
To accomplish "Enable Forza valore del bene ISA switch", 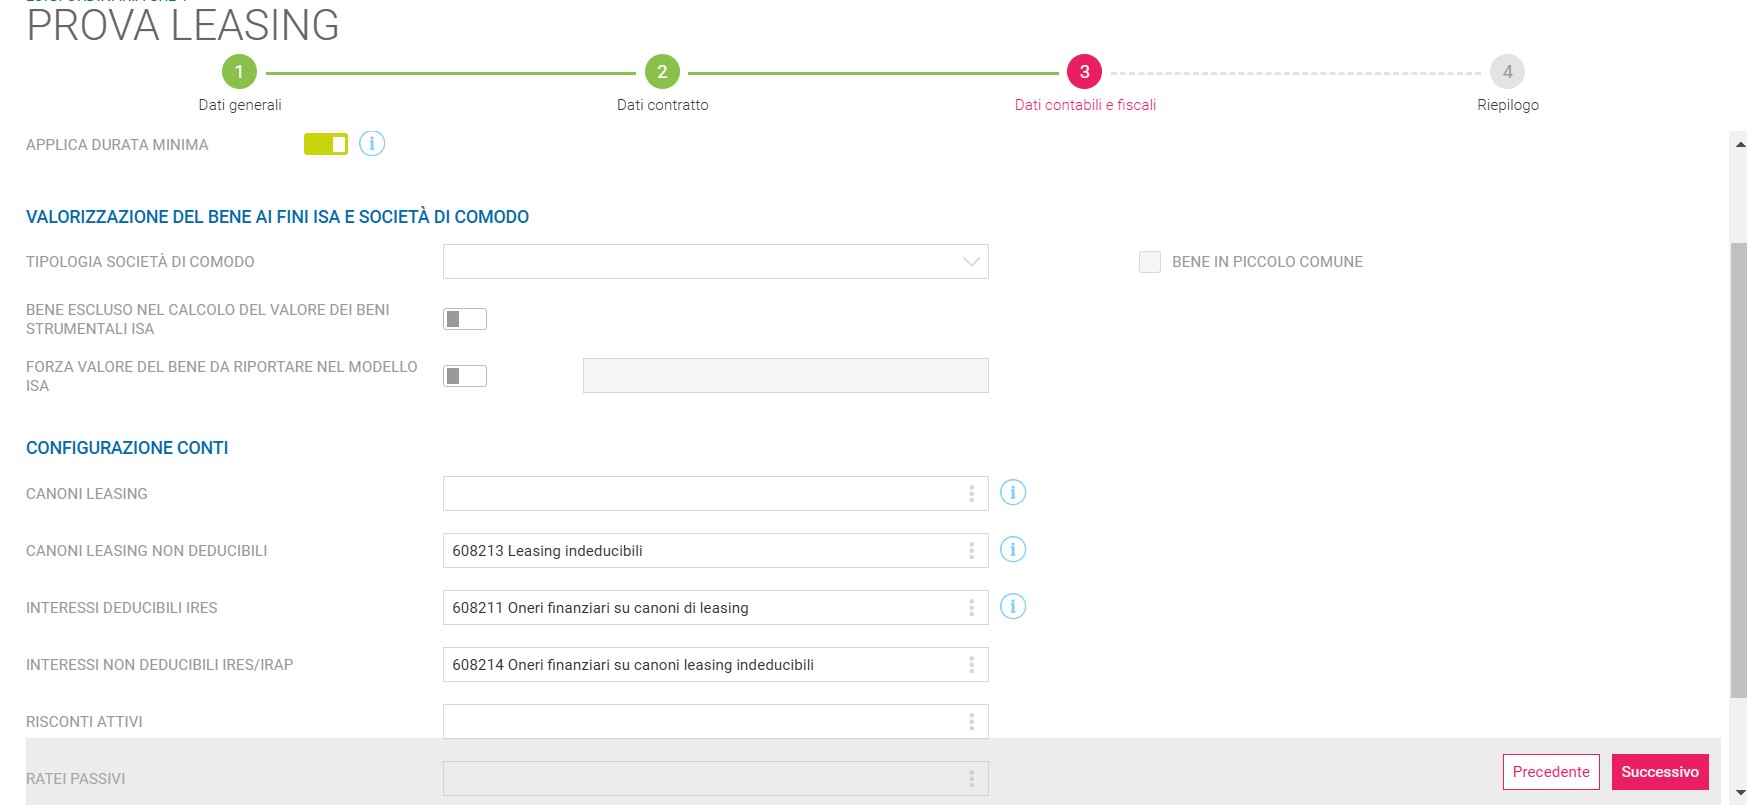I will 465,376.
